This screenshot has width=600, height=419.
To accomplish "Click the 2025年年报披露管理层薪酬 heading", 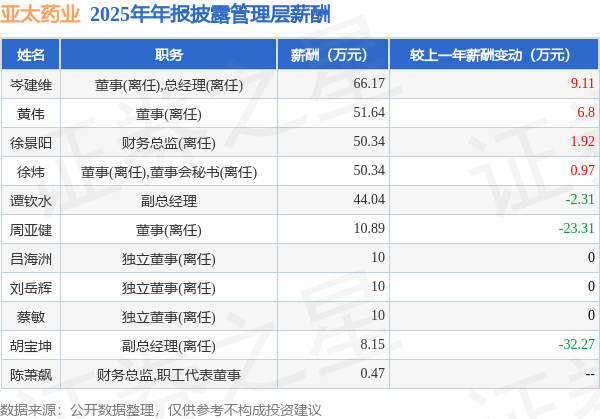I will (x=210, y=15).
